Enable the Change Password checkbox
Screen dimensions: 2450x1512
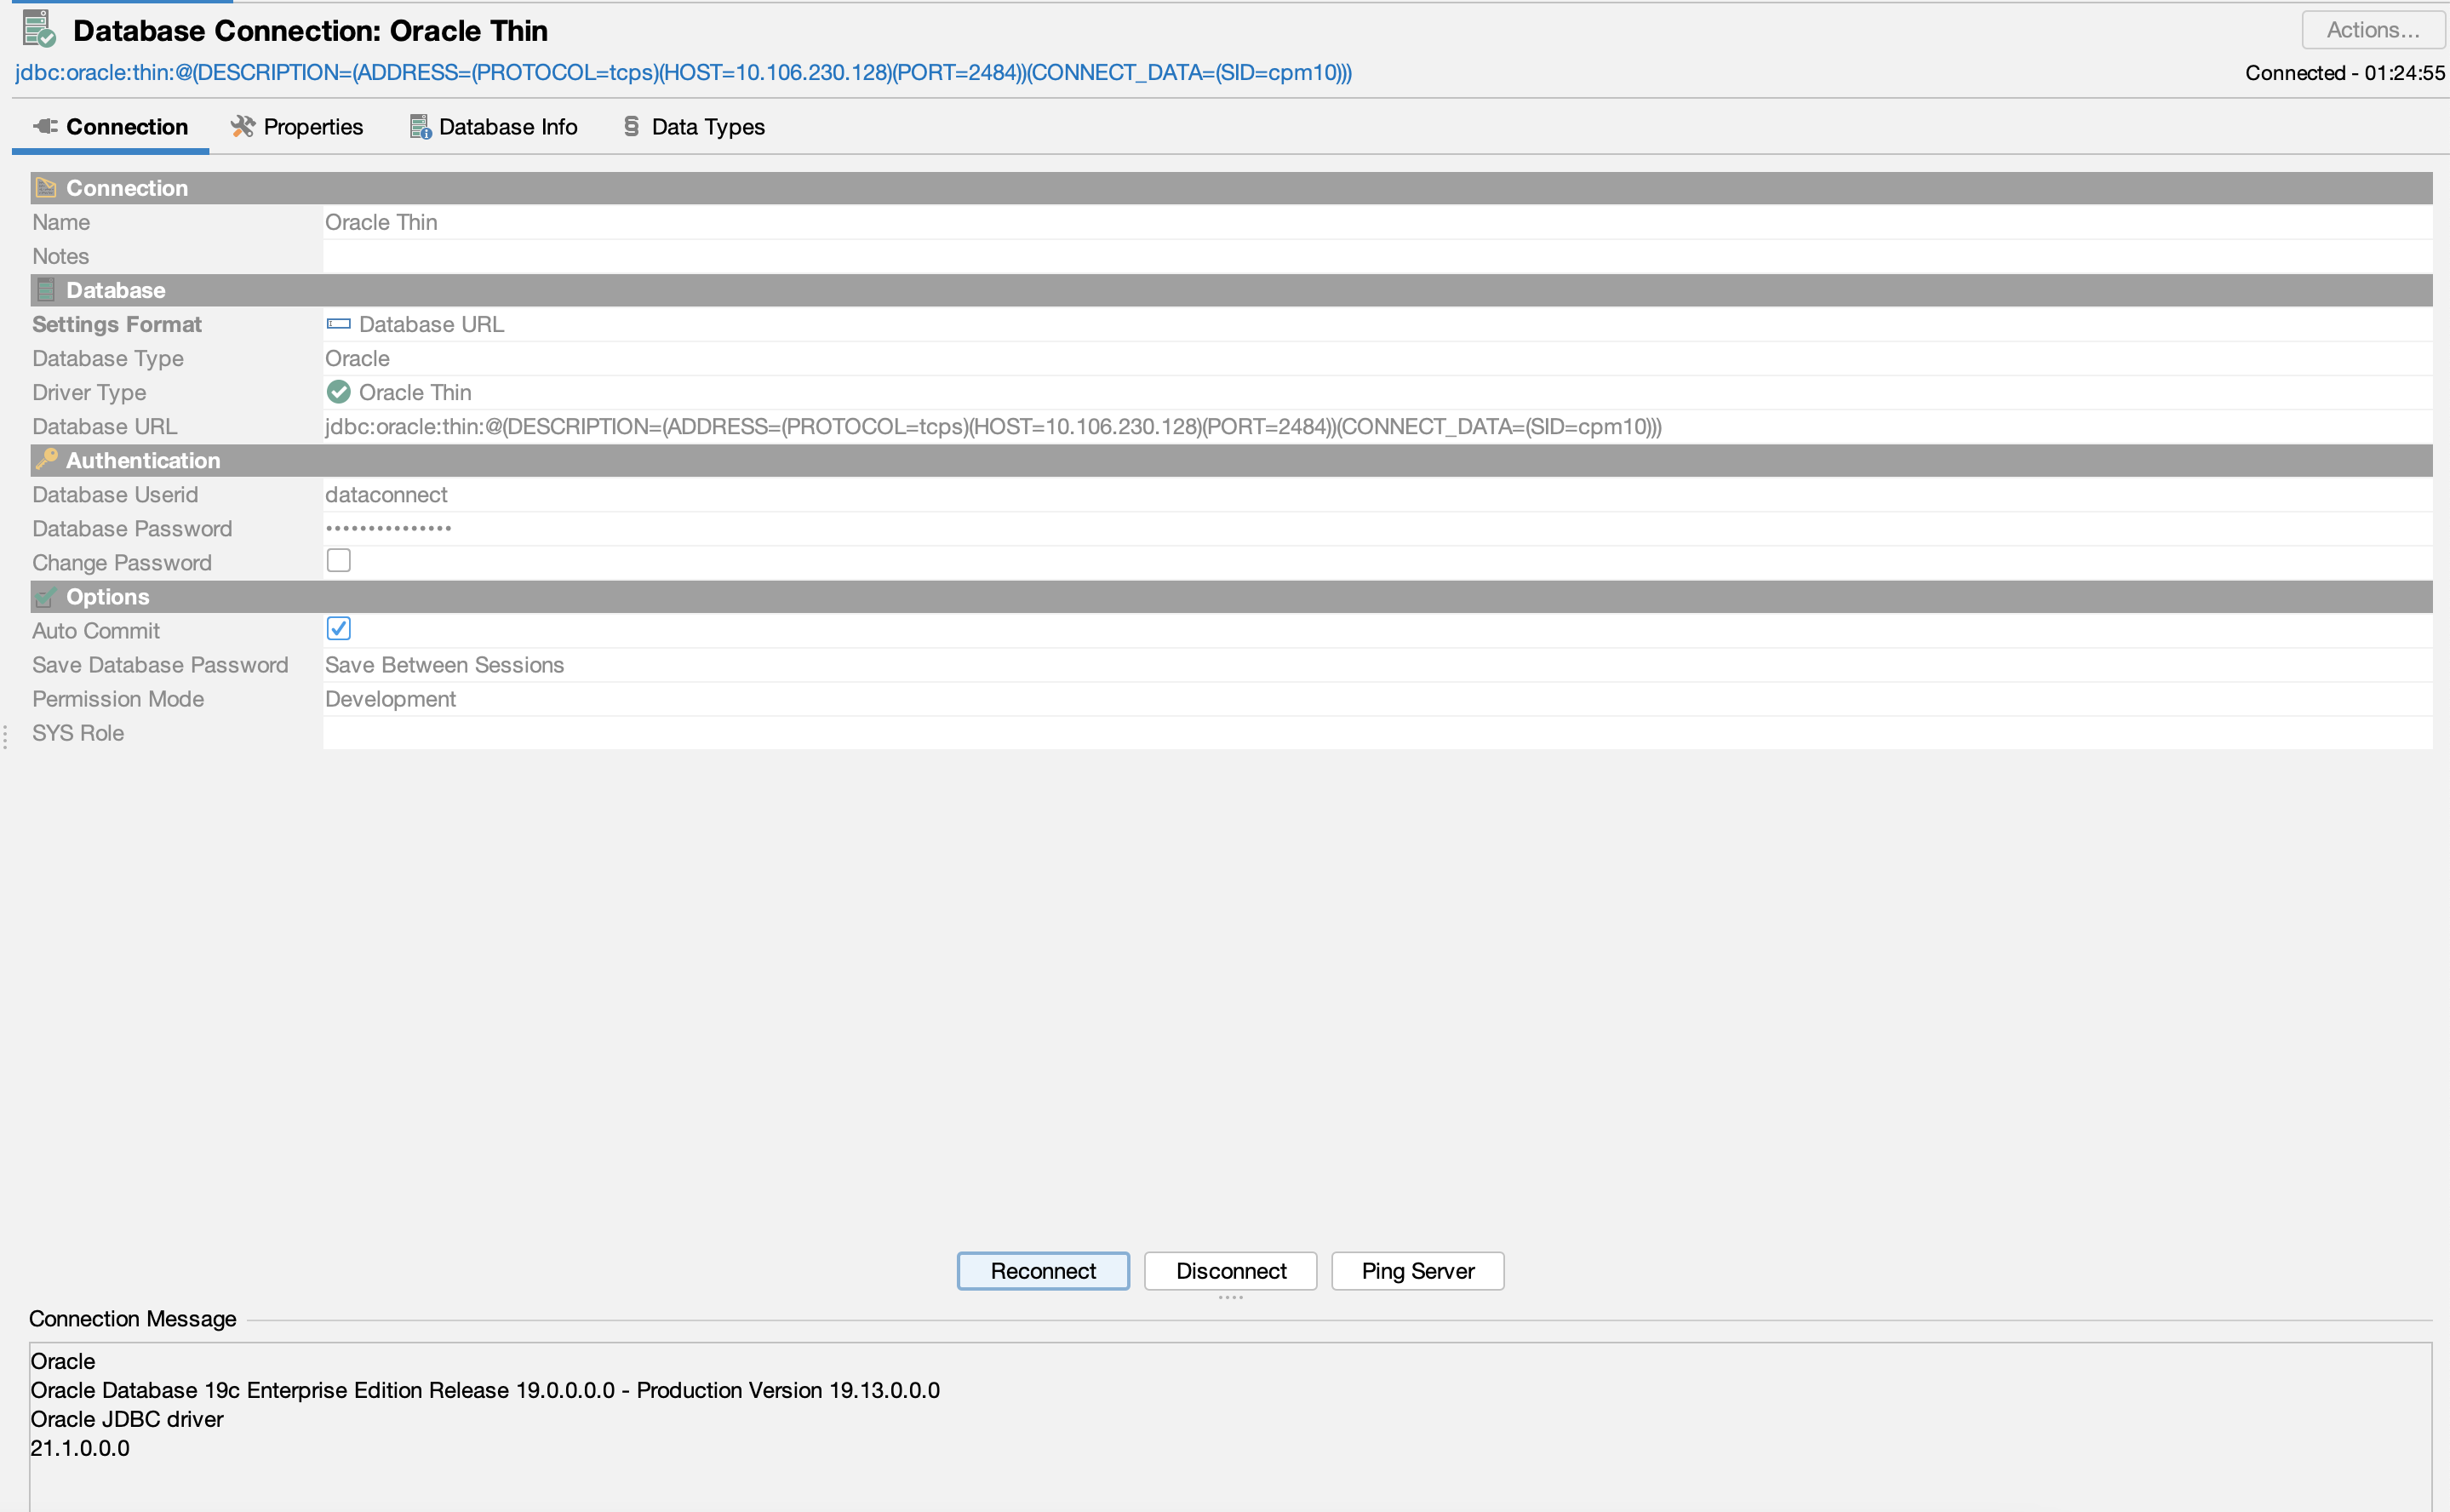tap(339, 560)
